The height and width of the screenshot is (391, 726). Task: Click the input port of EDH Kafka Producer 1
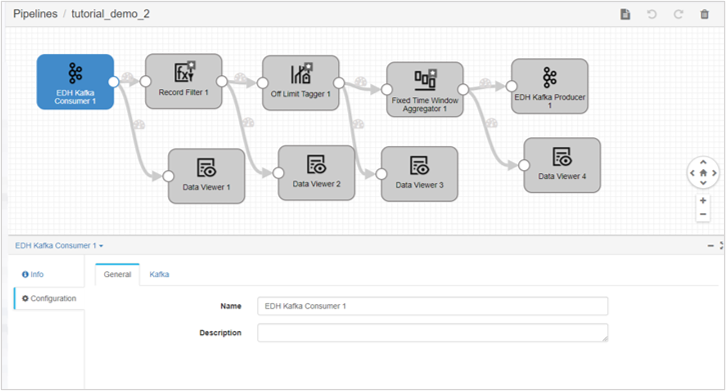[511, 86]
